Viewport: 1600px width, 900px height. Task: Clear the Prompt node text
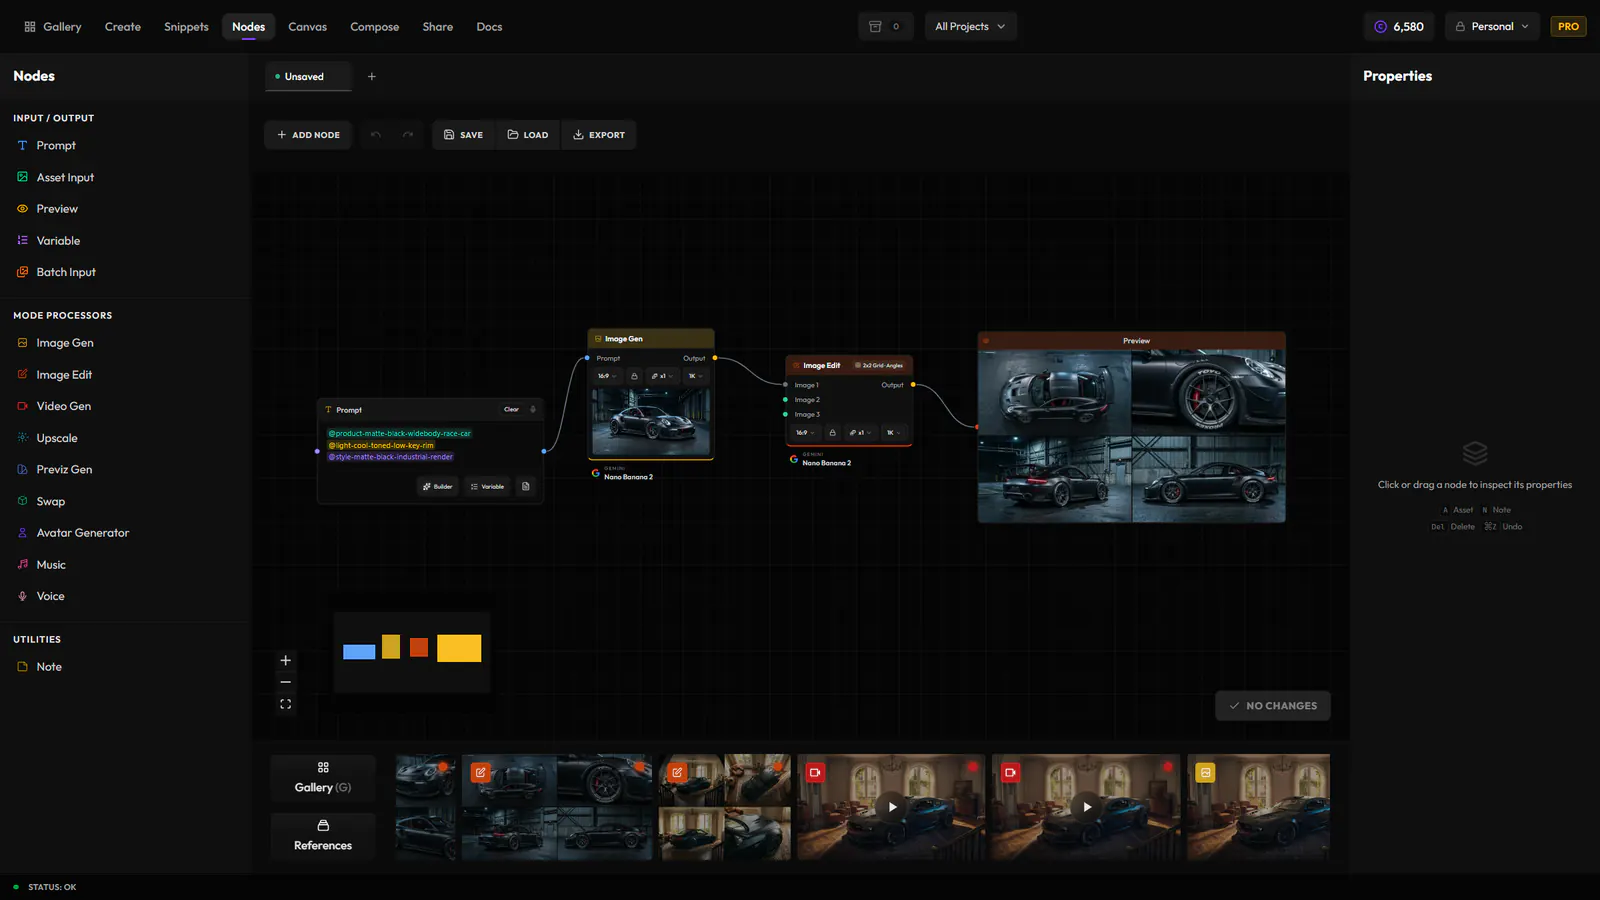point(511,409)
